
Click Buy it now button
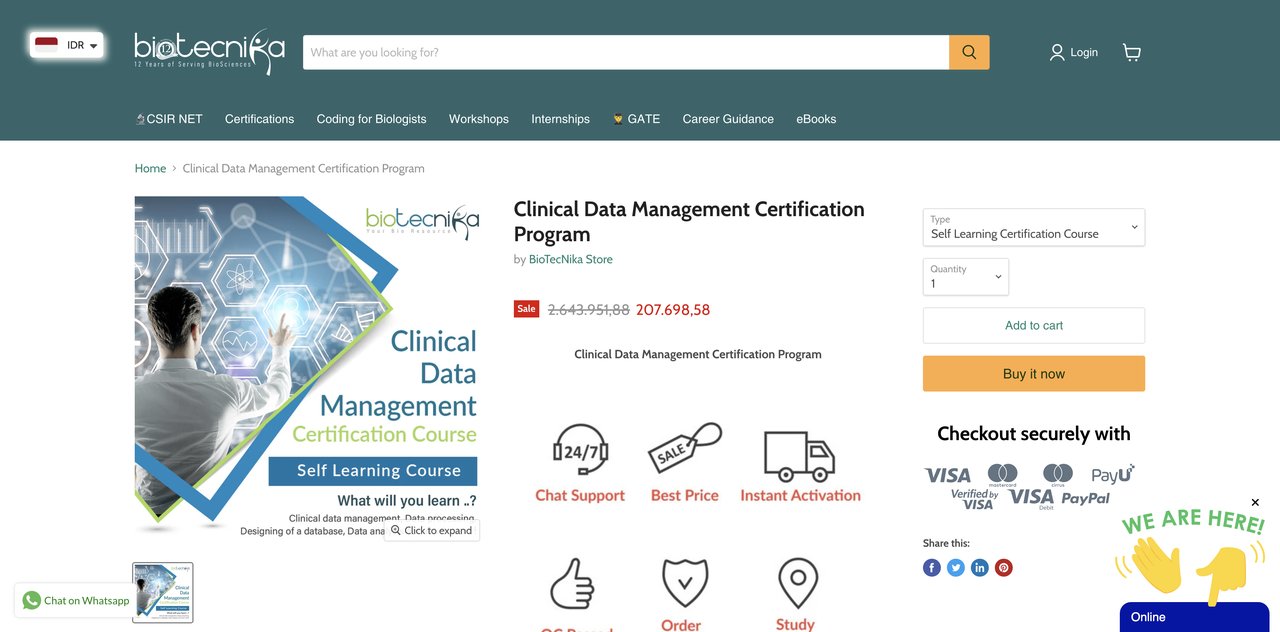1034,374
